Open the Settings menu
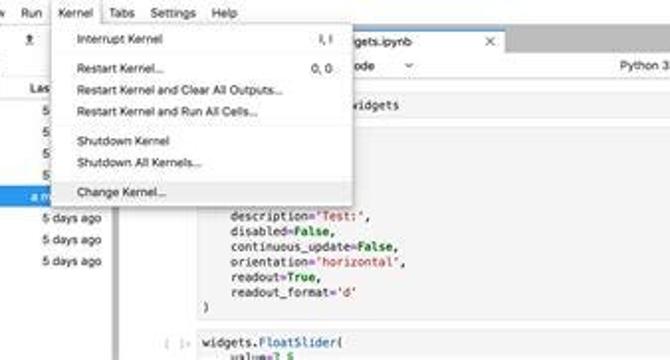This screenshot has height=360, width=670. click(173, 13)
